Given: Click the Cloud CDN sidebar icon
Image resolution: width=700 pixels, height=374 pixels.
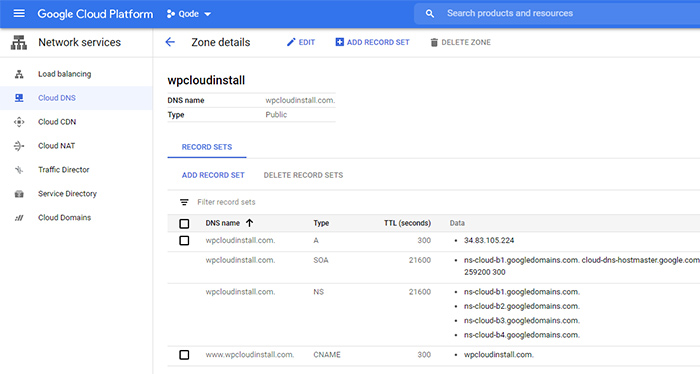Looking at the screenshot, I should [x=19, y=122].
